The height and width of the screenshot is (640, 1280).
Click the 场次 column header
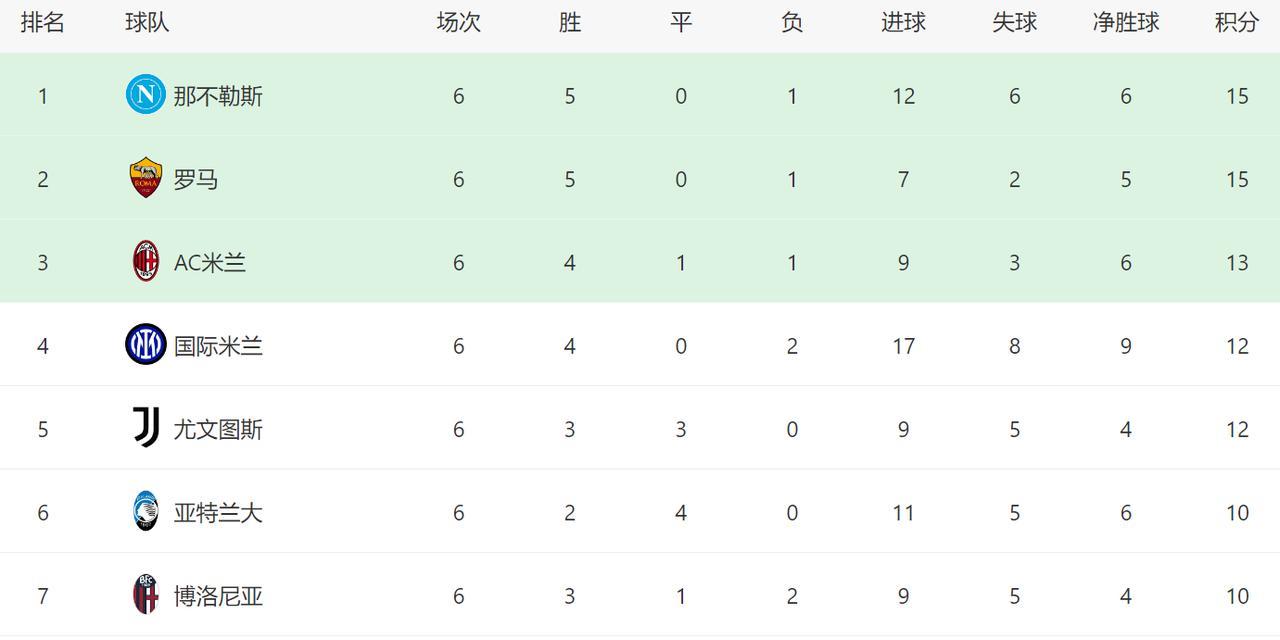(458, 22)
